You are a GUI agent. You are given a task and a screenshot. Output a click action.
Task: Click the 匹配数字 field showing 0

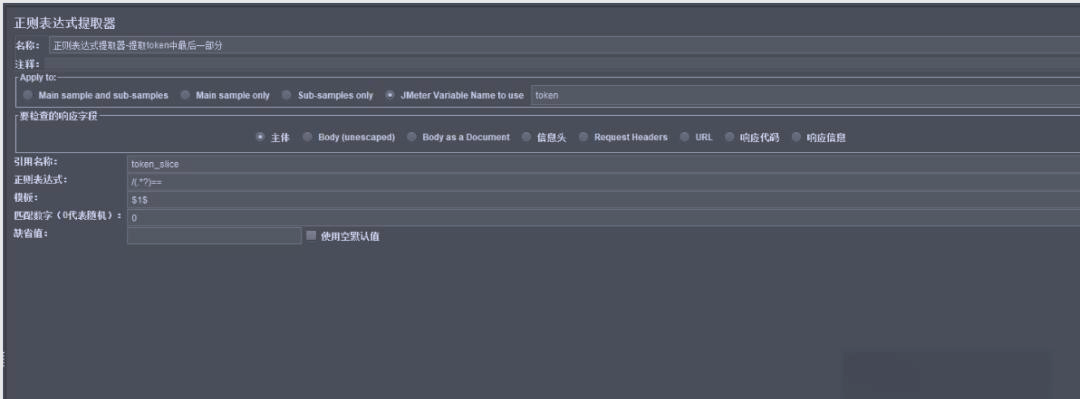pos(603,218)
